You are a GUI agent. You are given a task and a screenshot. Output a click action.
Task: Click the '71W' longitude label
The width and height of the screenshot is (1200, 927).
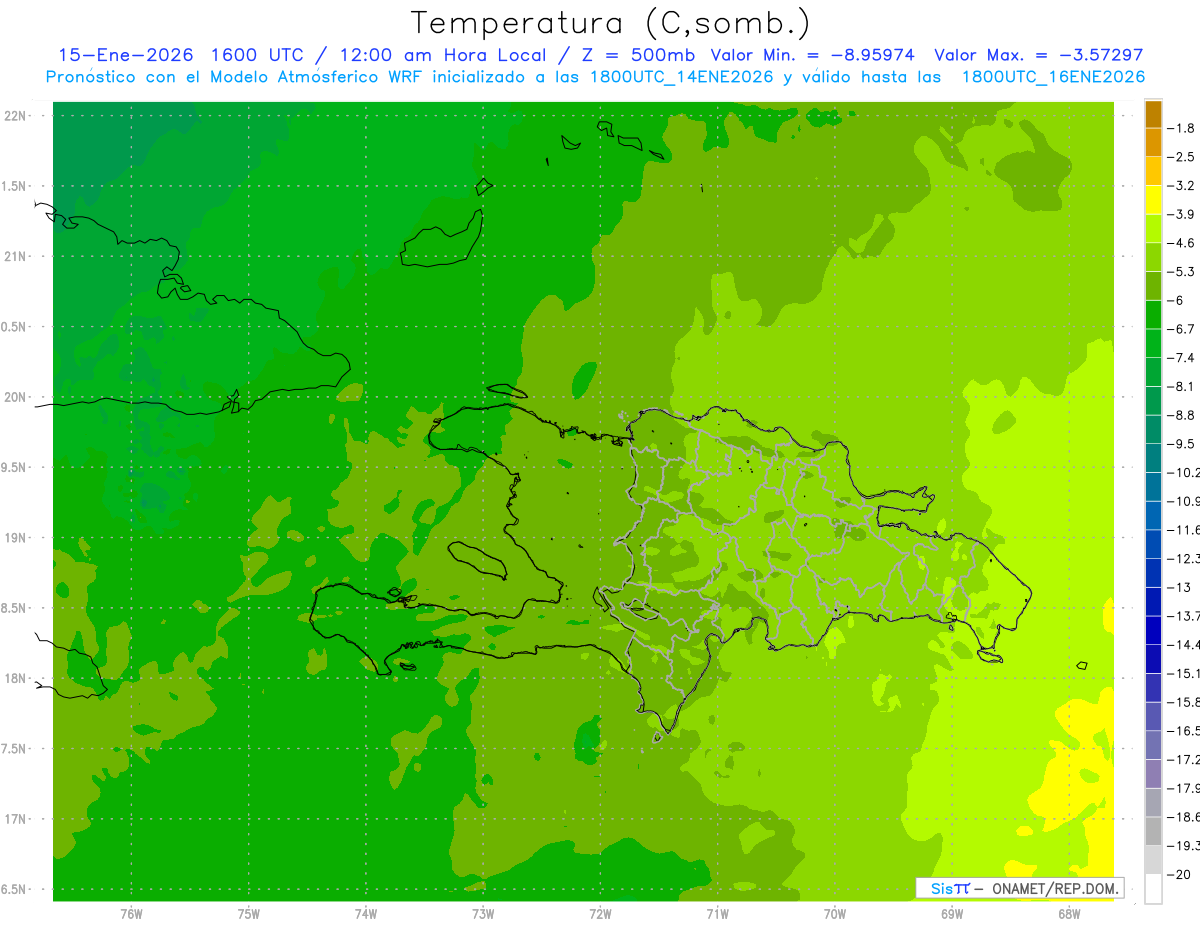717,913
